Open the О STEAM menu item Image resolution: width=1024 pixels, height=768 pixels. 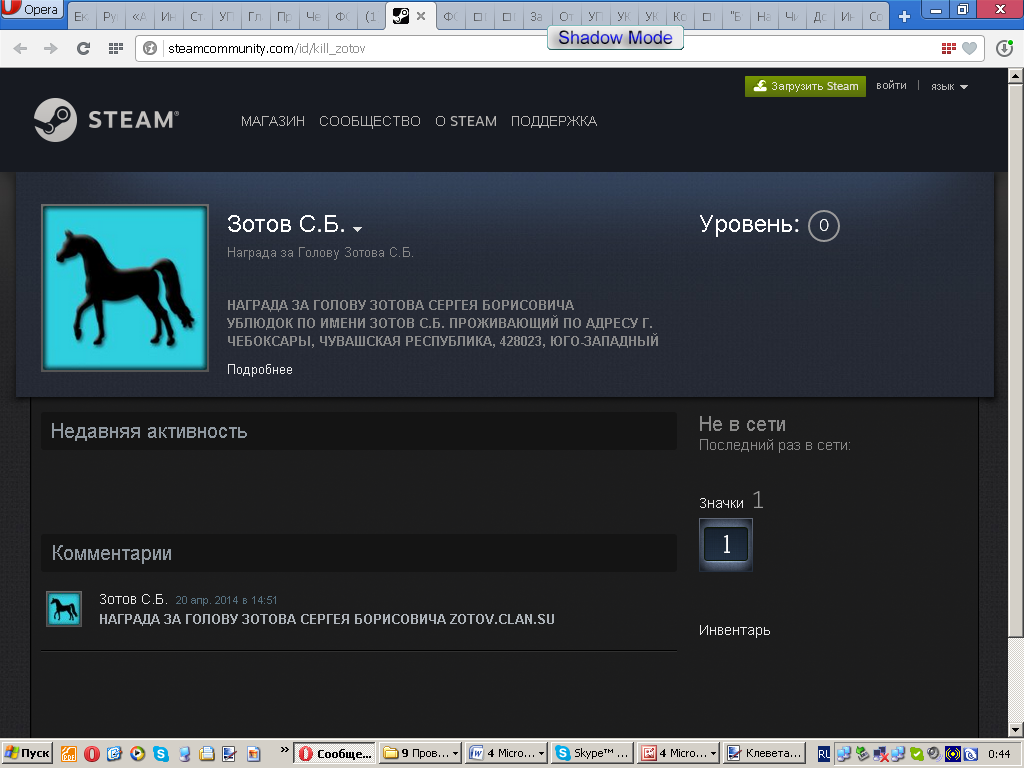[x=466, y=121]
